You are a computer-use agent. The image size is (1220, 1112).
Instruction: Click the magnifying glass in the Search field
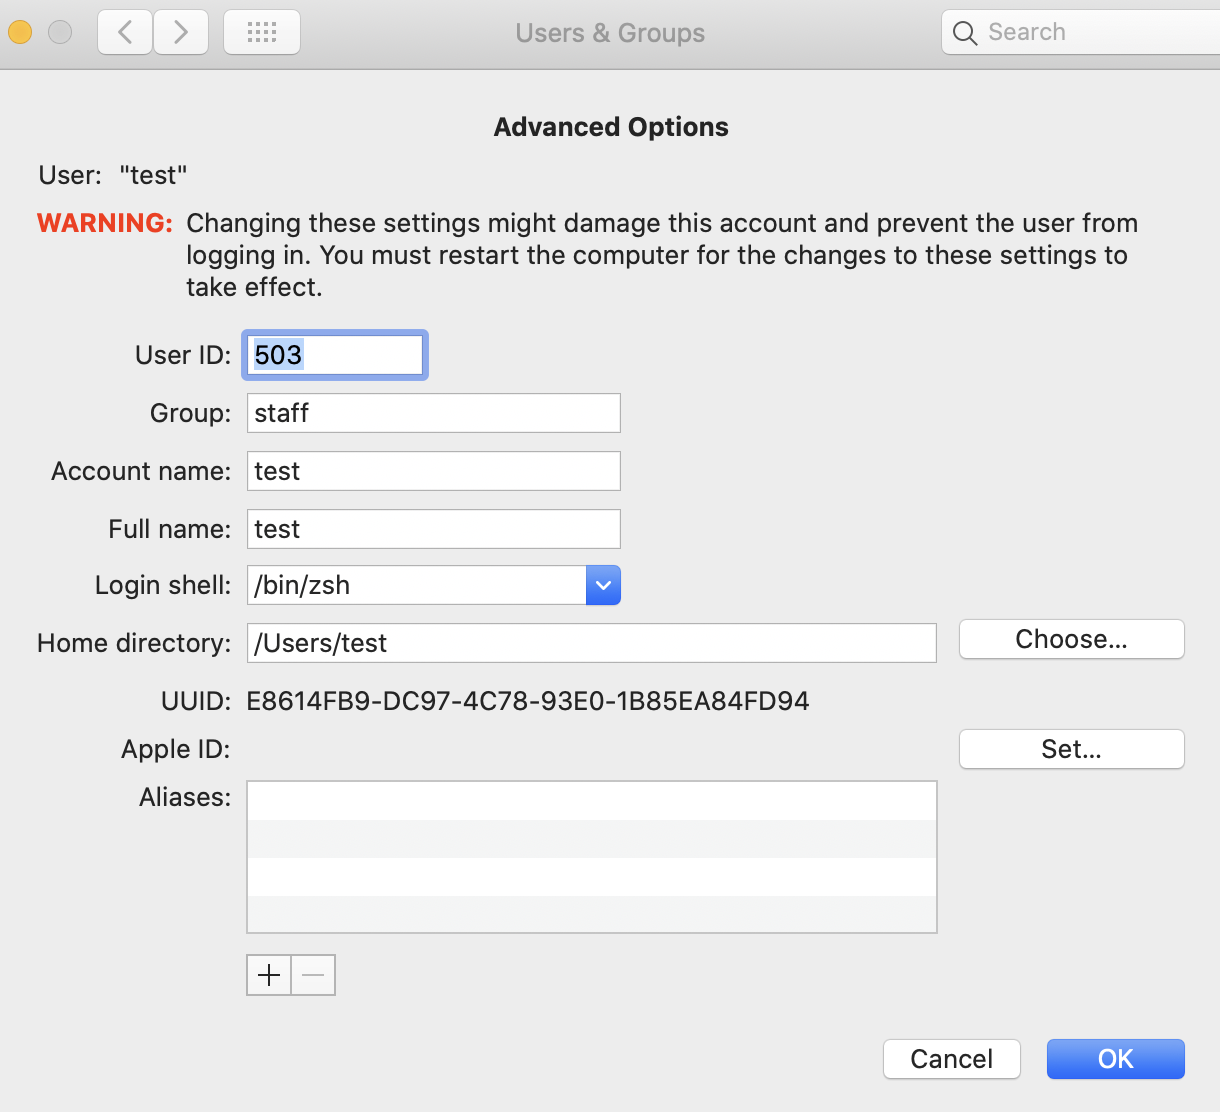pyautogui.click(x=964, y=32)
